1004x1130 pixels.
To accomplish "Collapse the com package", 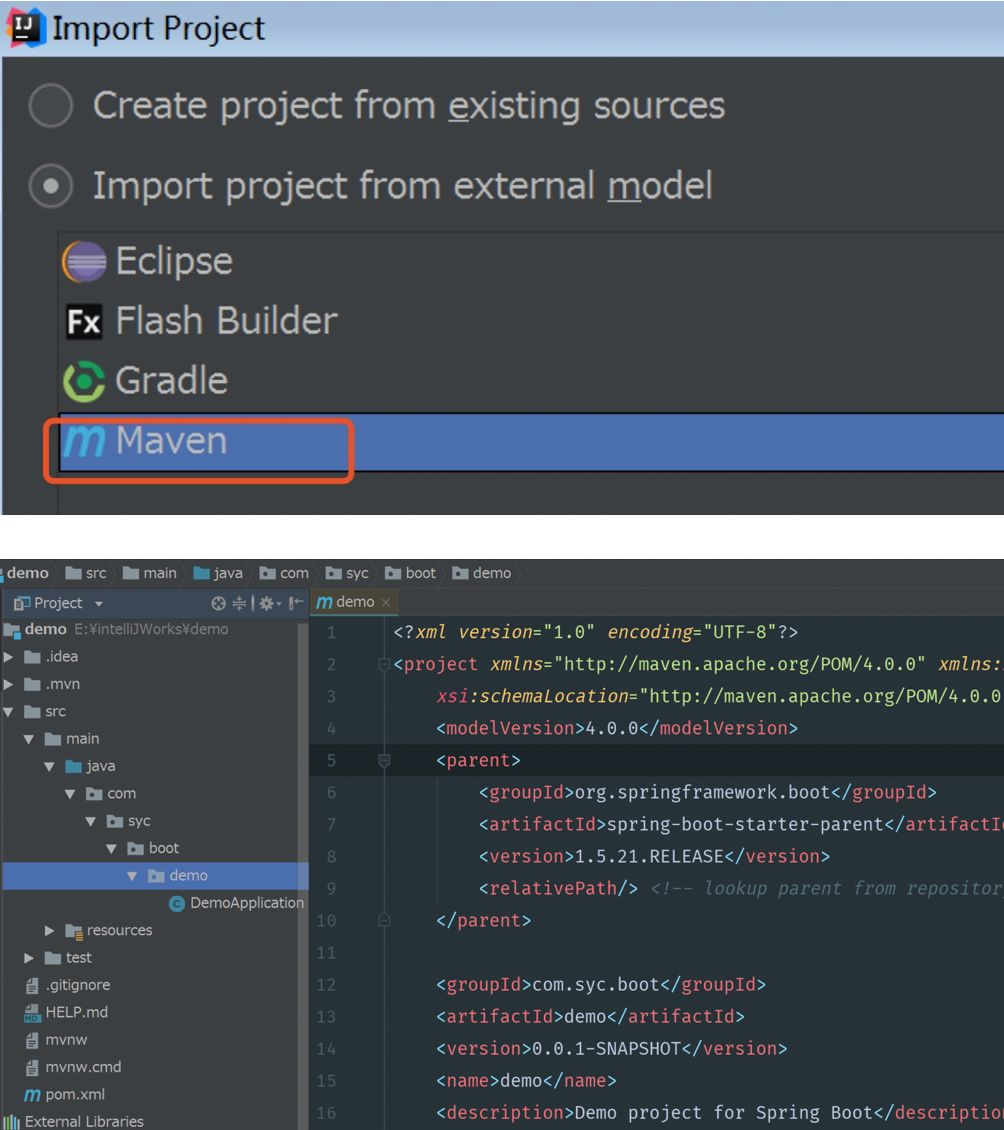I will pos(70,793).
